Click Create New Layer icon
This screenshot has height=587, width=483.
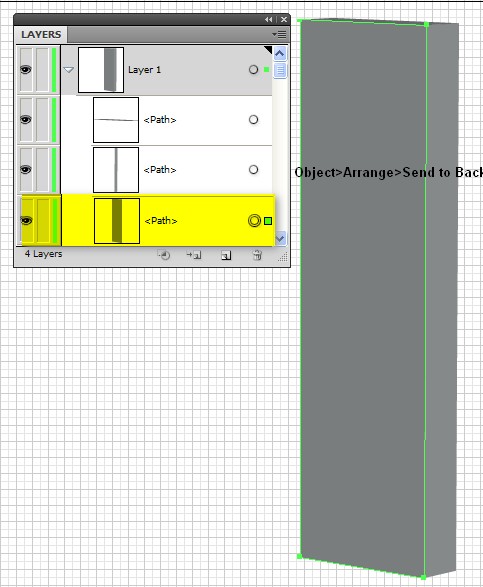coord(226,255)
